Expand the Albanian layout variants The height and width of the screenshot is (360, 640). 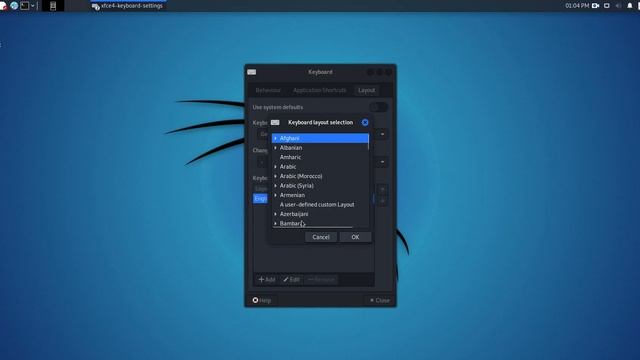tap(276, 148)
